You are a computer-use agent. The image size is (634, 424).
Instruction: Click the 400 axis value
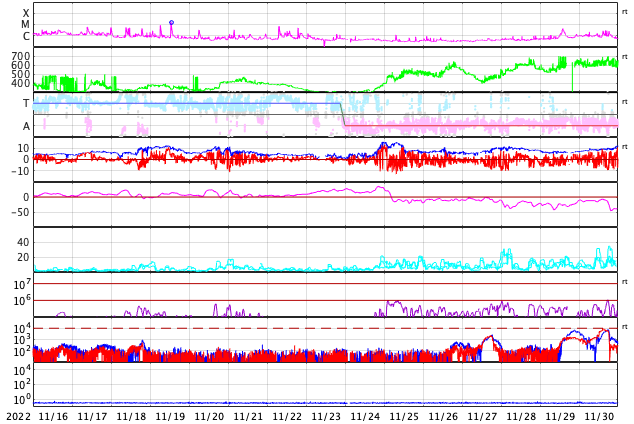(x=21, y=83)
